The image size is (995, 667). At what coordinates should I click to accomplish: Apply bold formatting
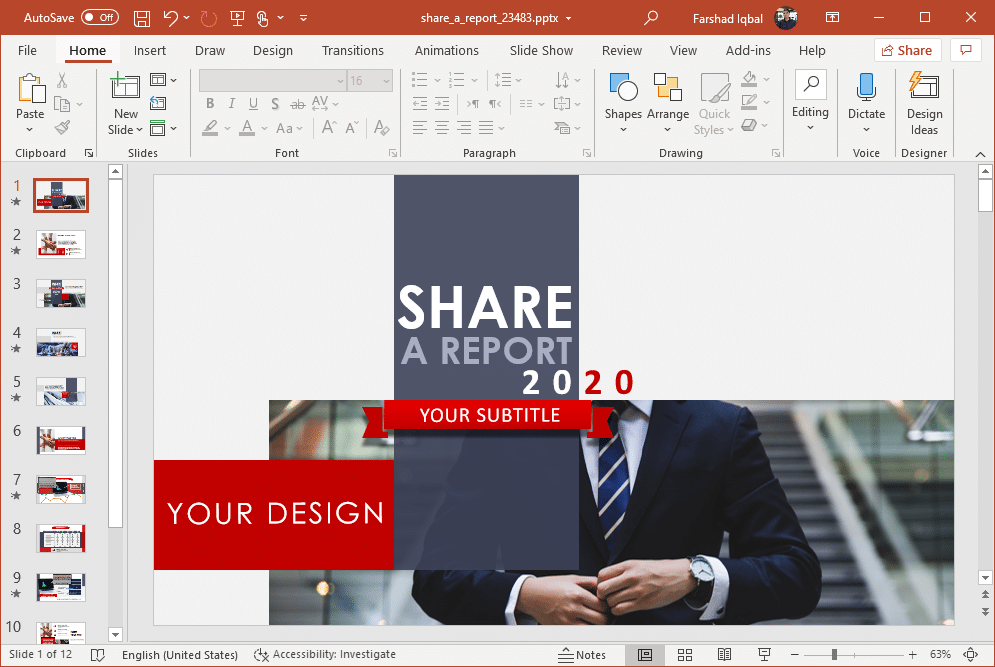(210, 103)
